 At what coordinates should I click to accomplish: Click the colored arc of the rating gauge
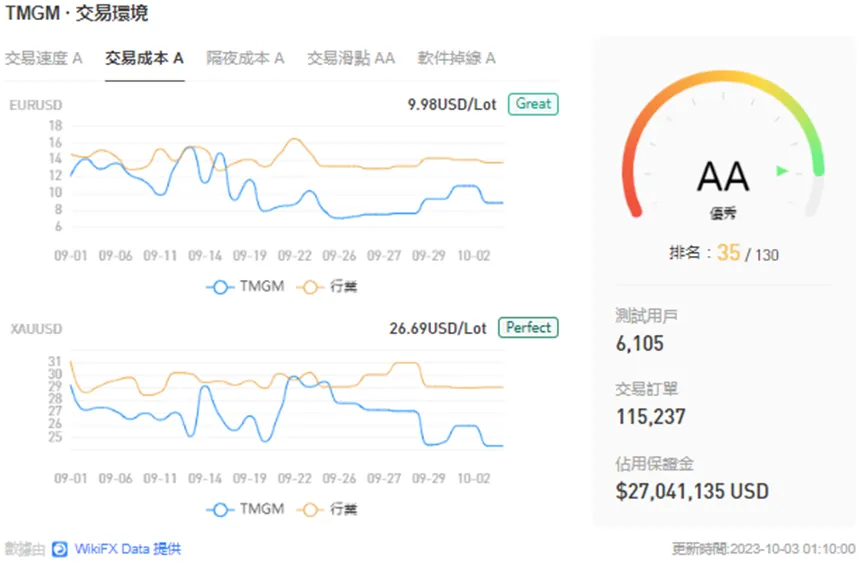tap(722, 77)
